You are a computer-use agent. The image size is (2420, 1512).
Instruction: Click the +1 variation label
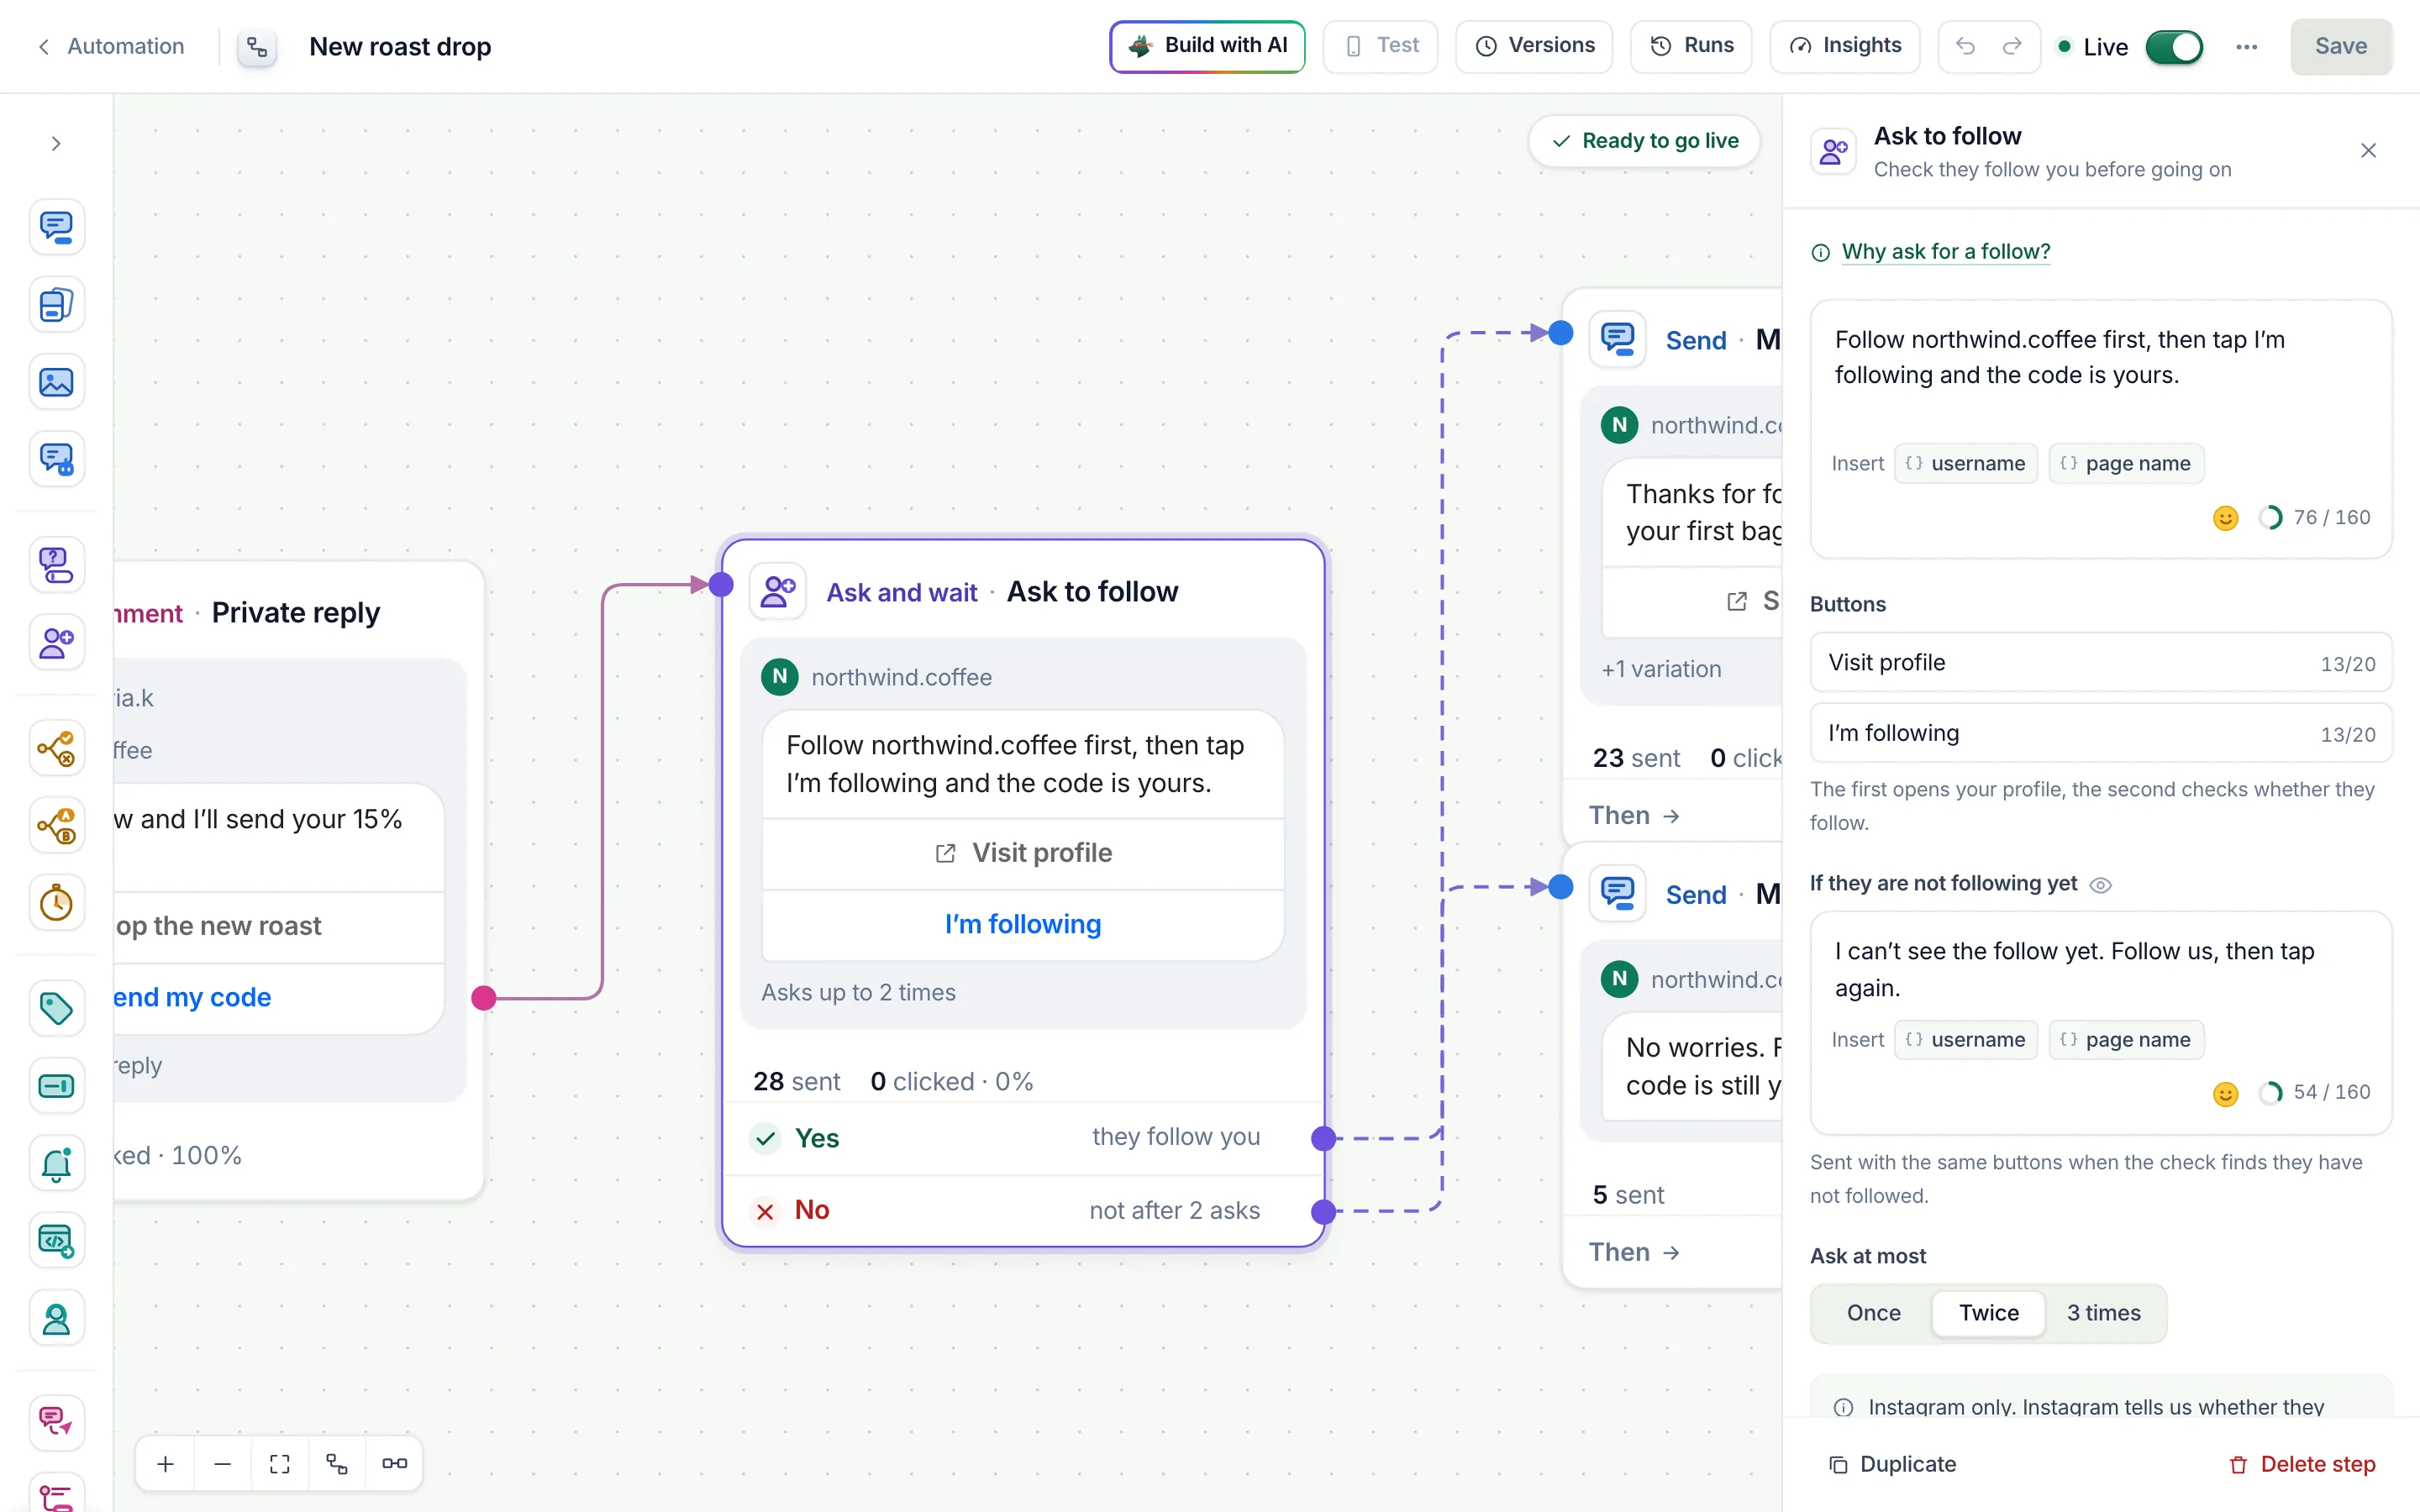point(1661,670)
